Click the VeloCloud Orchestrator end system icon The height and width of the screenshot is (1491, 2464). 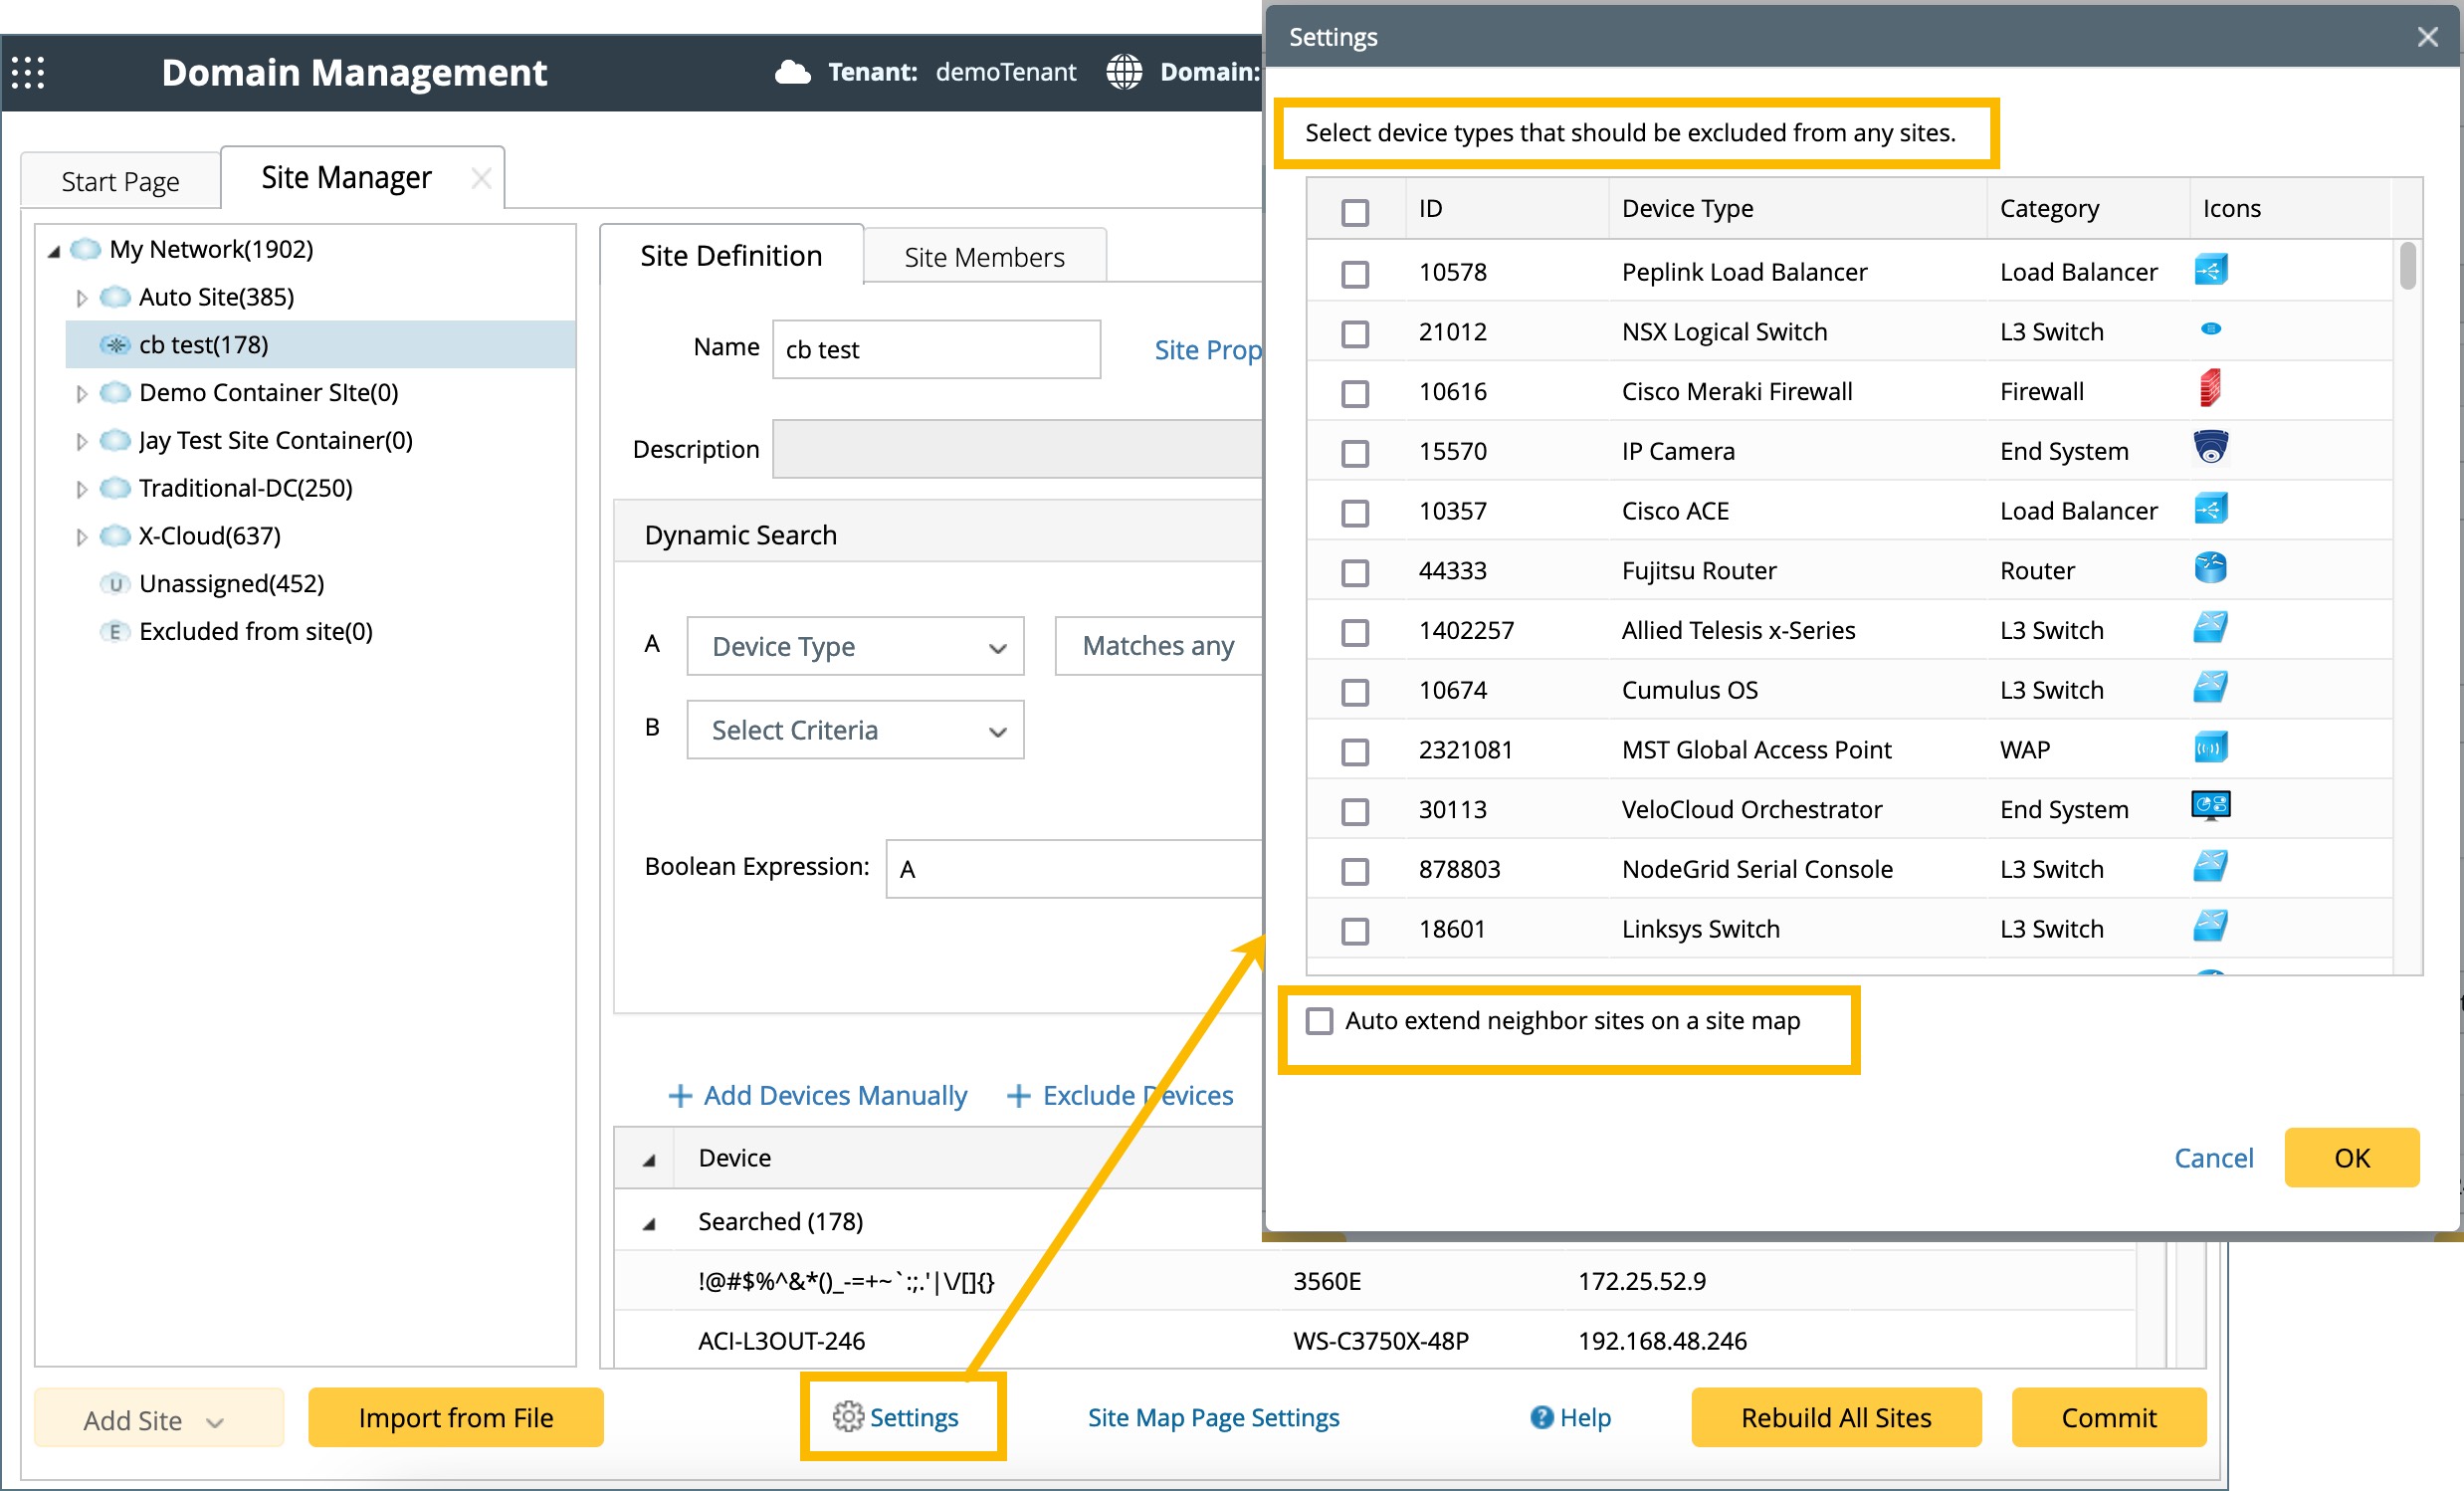tap(2210, 806)
